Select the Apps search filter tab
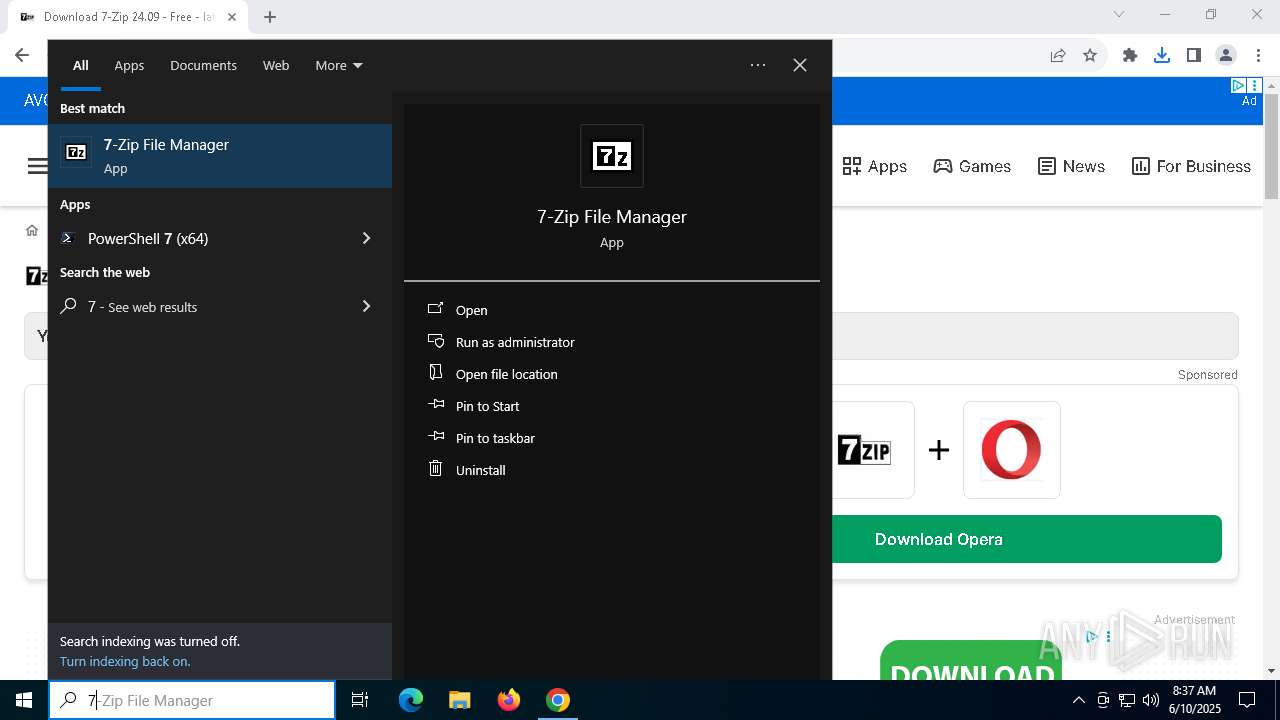The width and height of the screenshot is (1280, 720). [129, 65]
